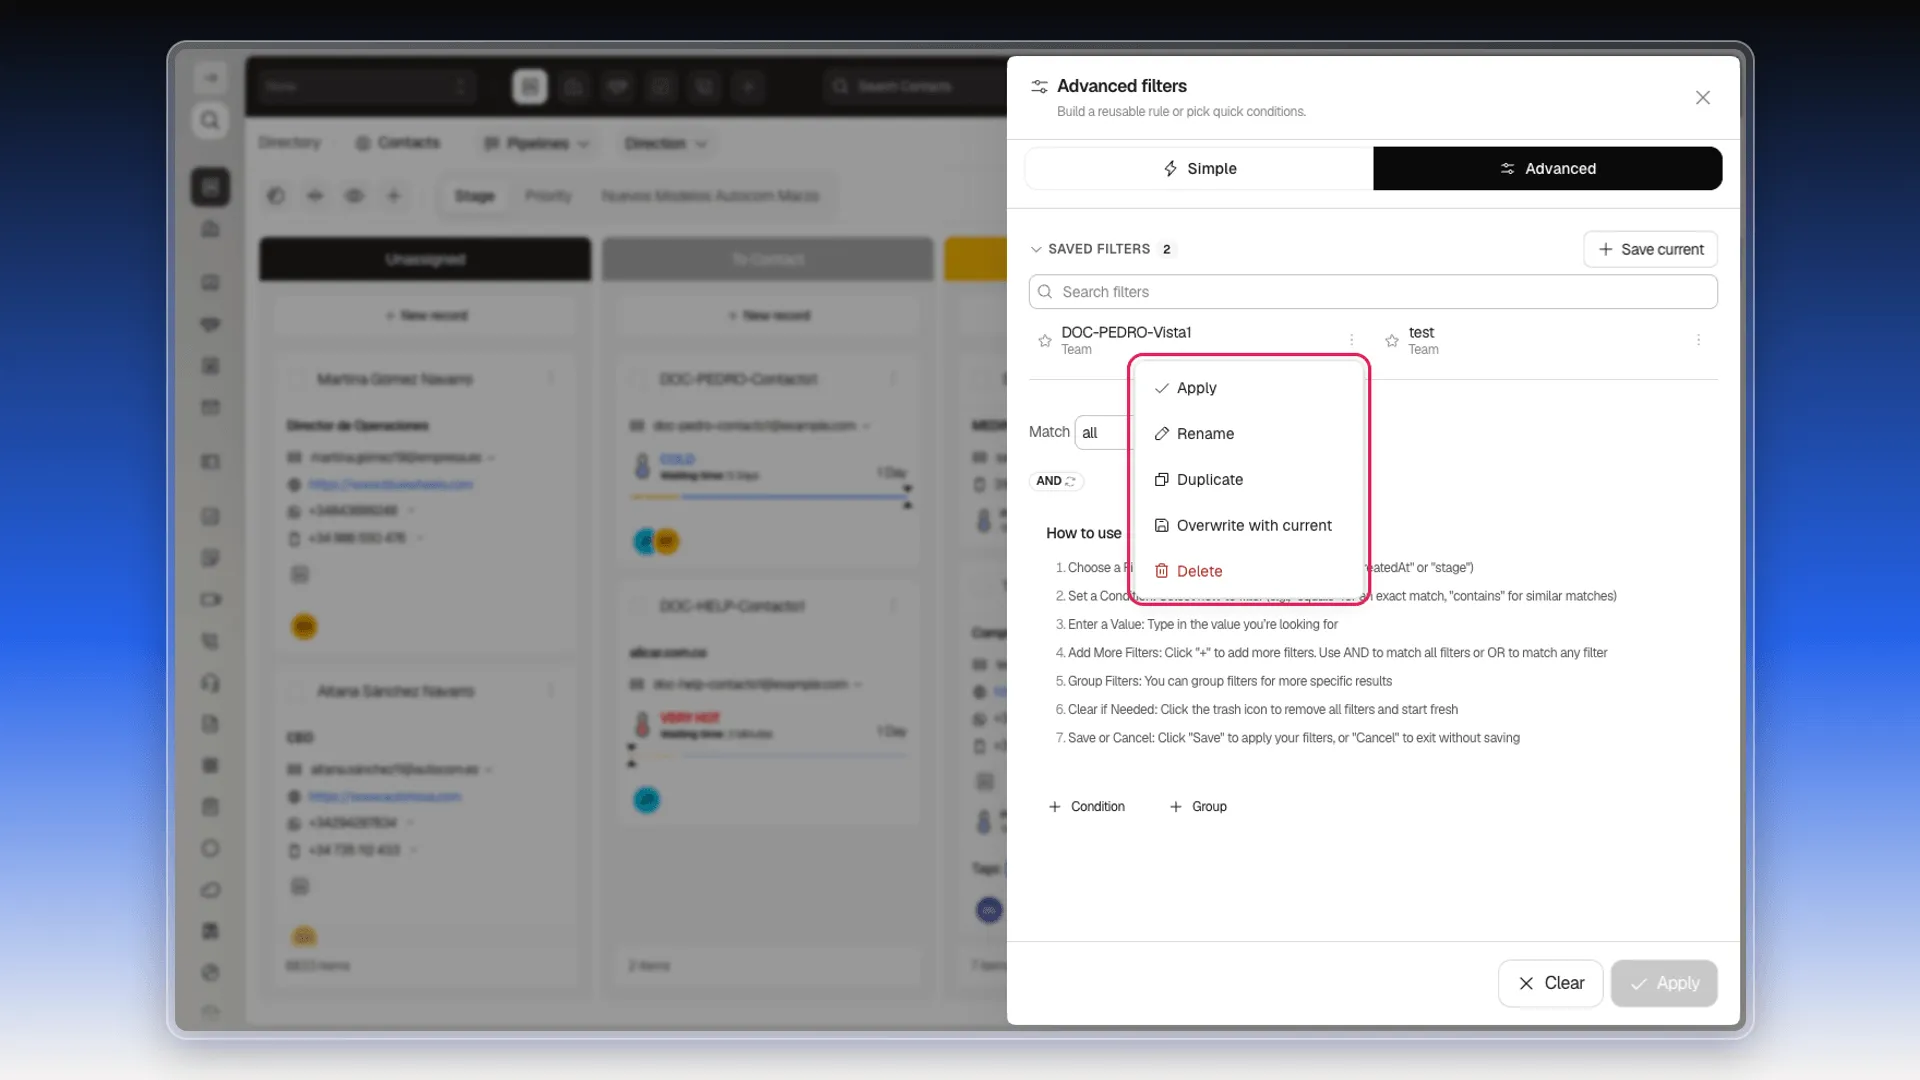1920x1080 pixels.
Task: Click Save current button
Action: (1650, 250)
